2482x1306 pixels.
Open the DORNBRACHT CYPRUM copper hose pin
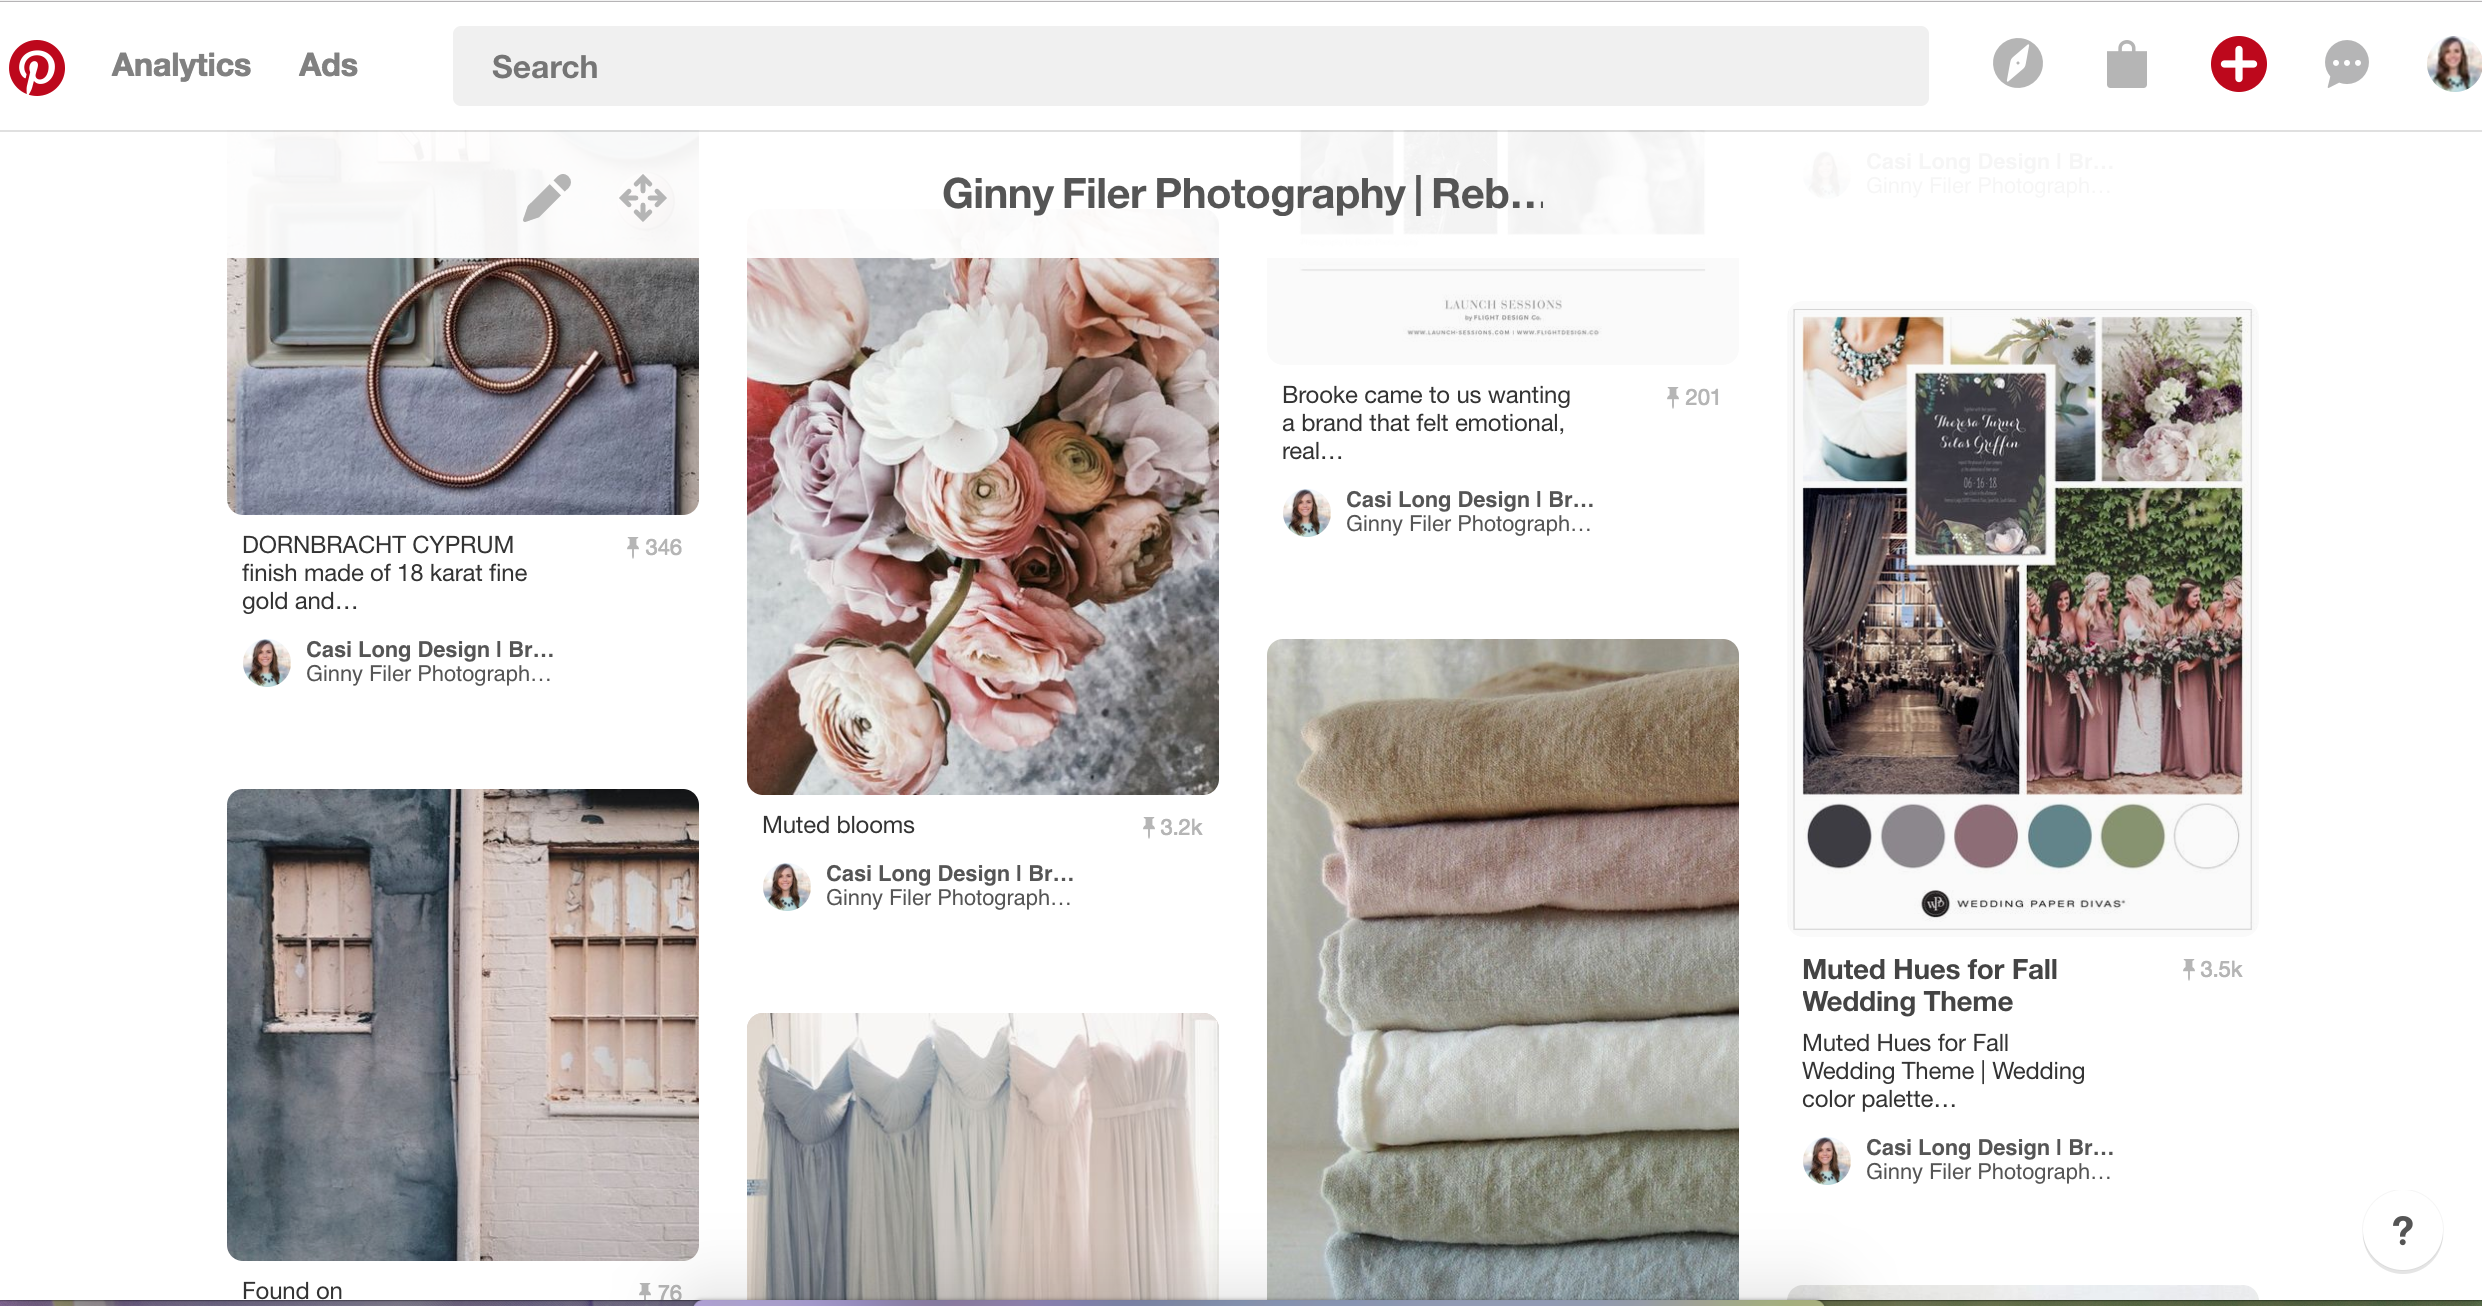[x=462, y=385]
